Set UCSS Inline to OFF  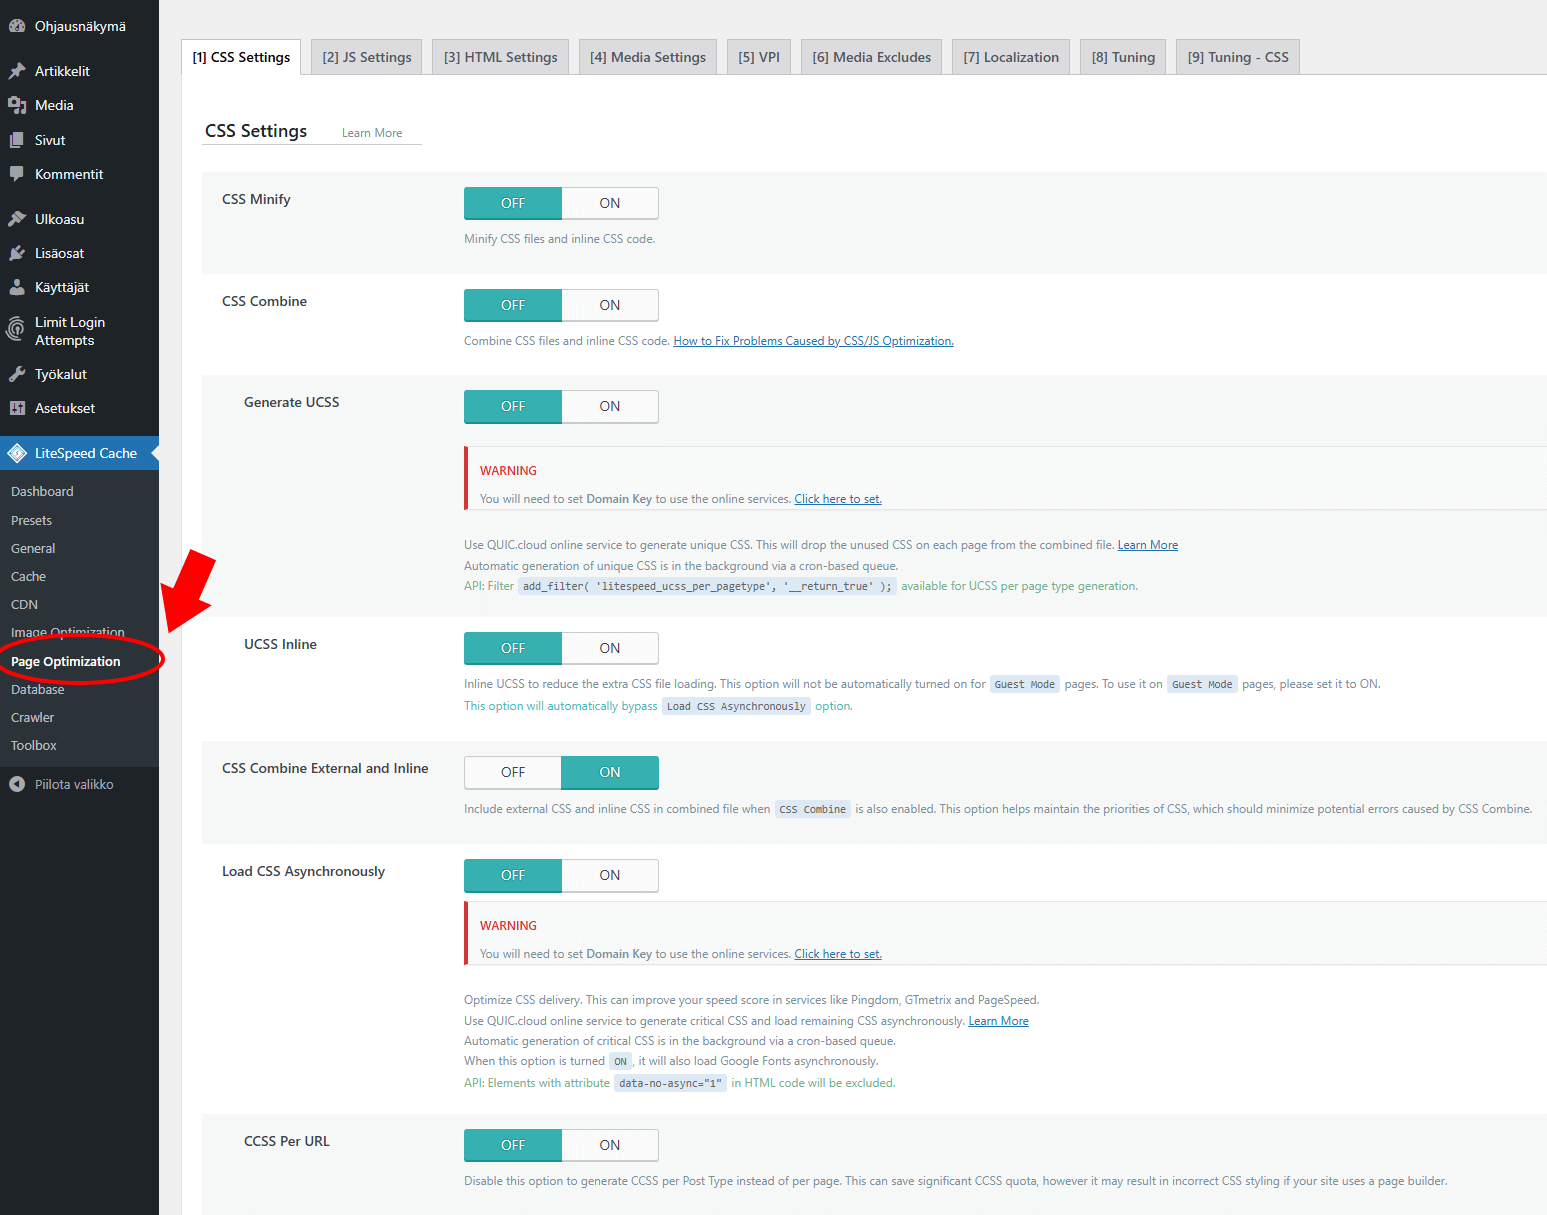point(513,648)
